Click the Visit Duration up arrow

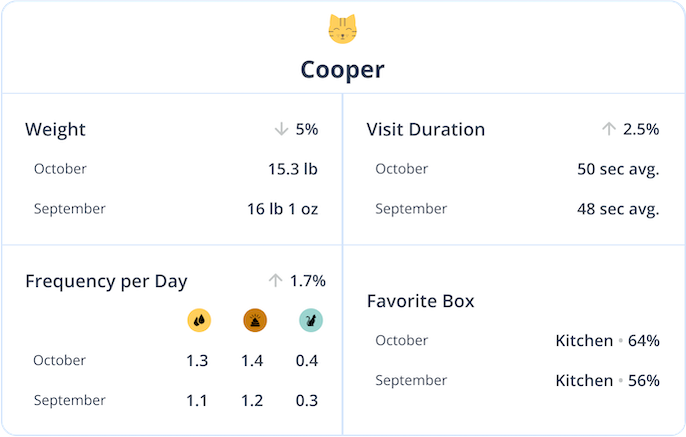pos(609,129)
